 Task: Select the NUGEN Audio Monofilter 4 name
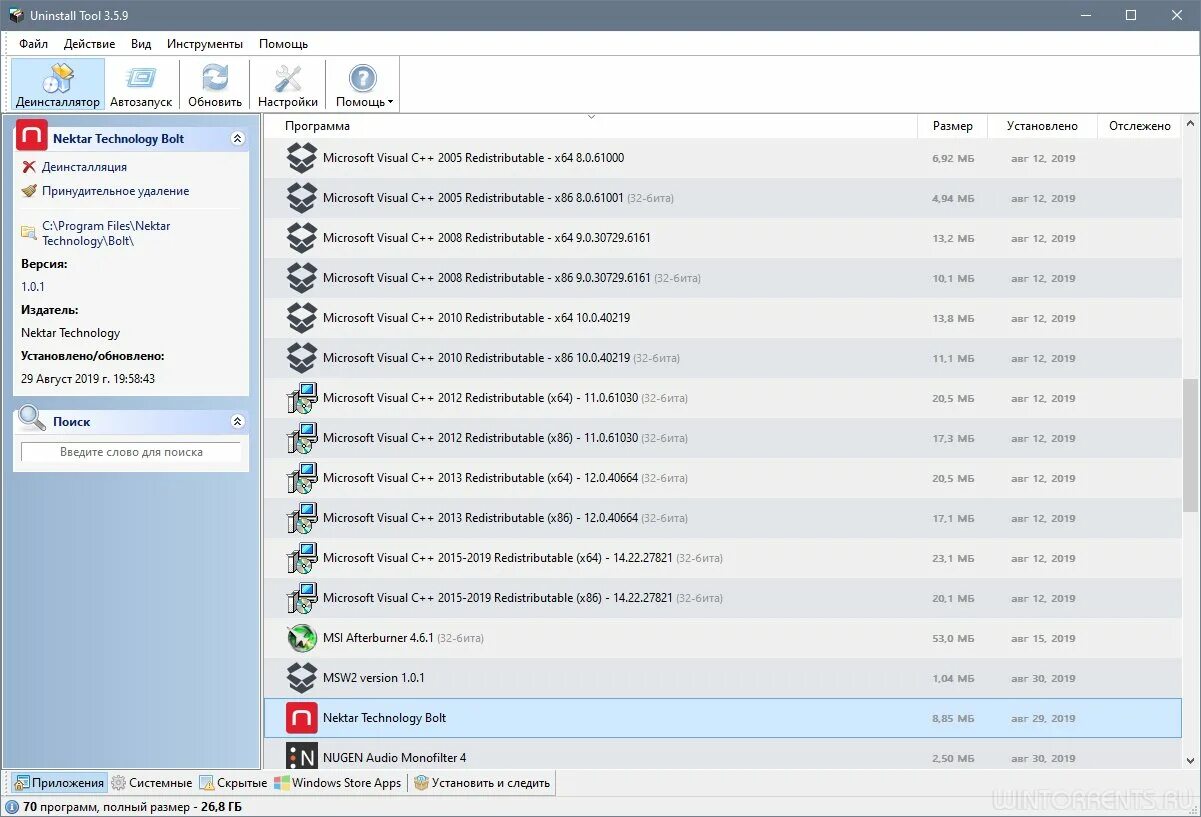tap(394, 758)
